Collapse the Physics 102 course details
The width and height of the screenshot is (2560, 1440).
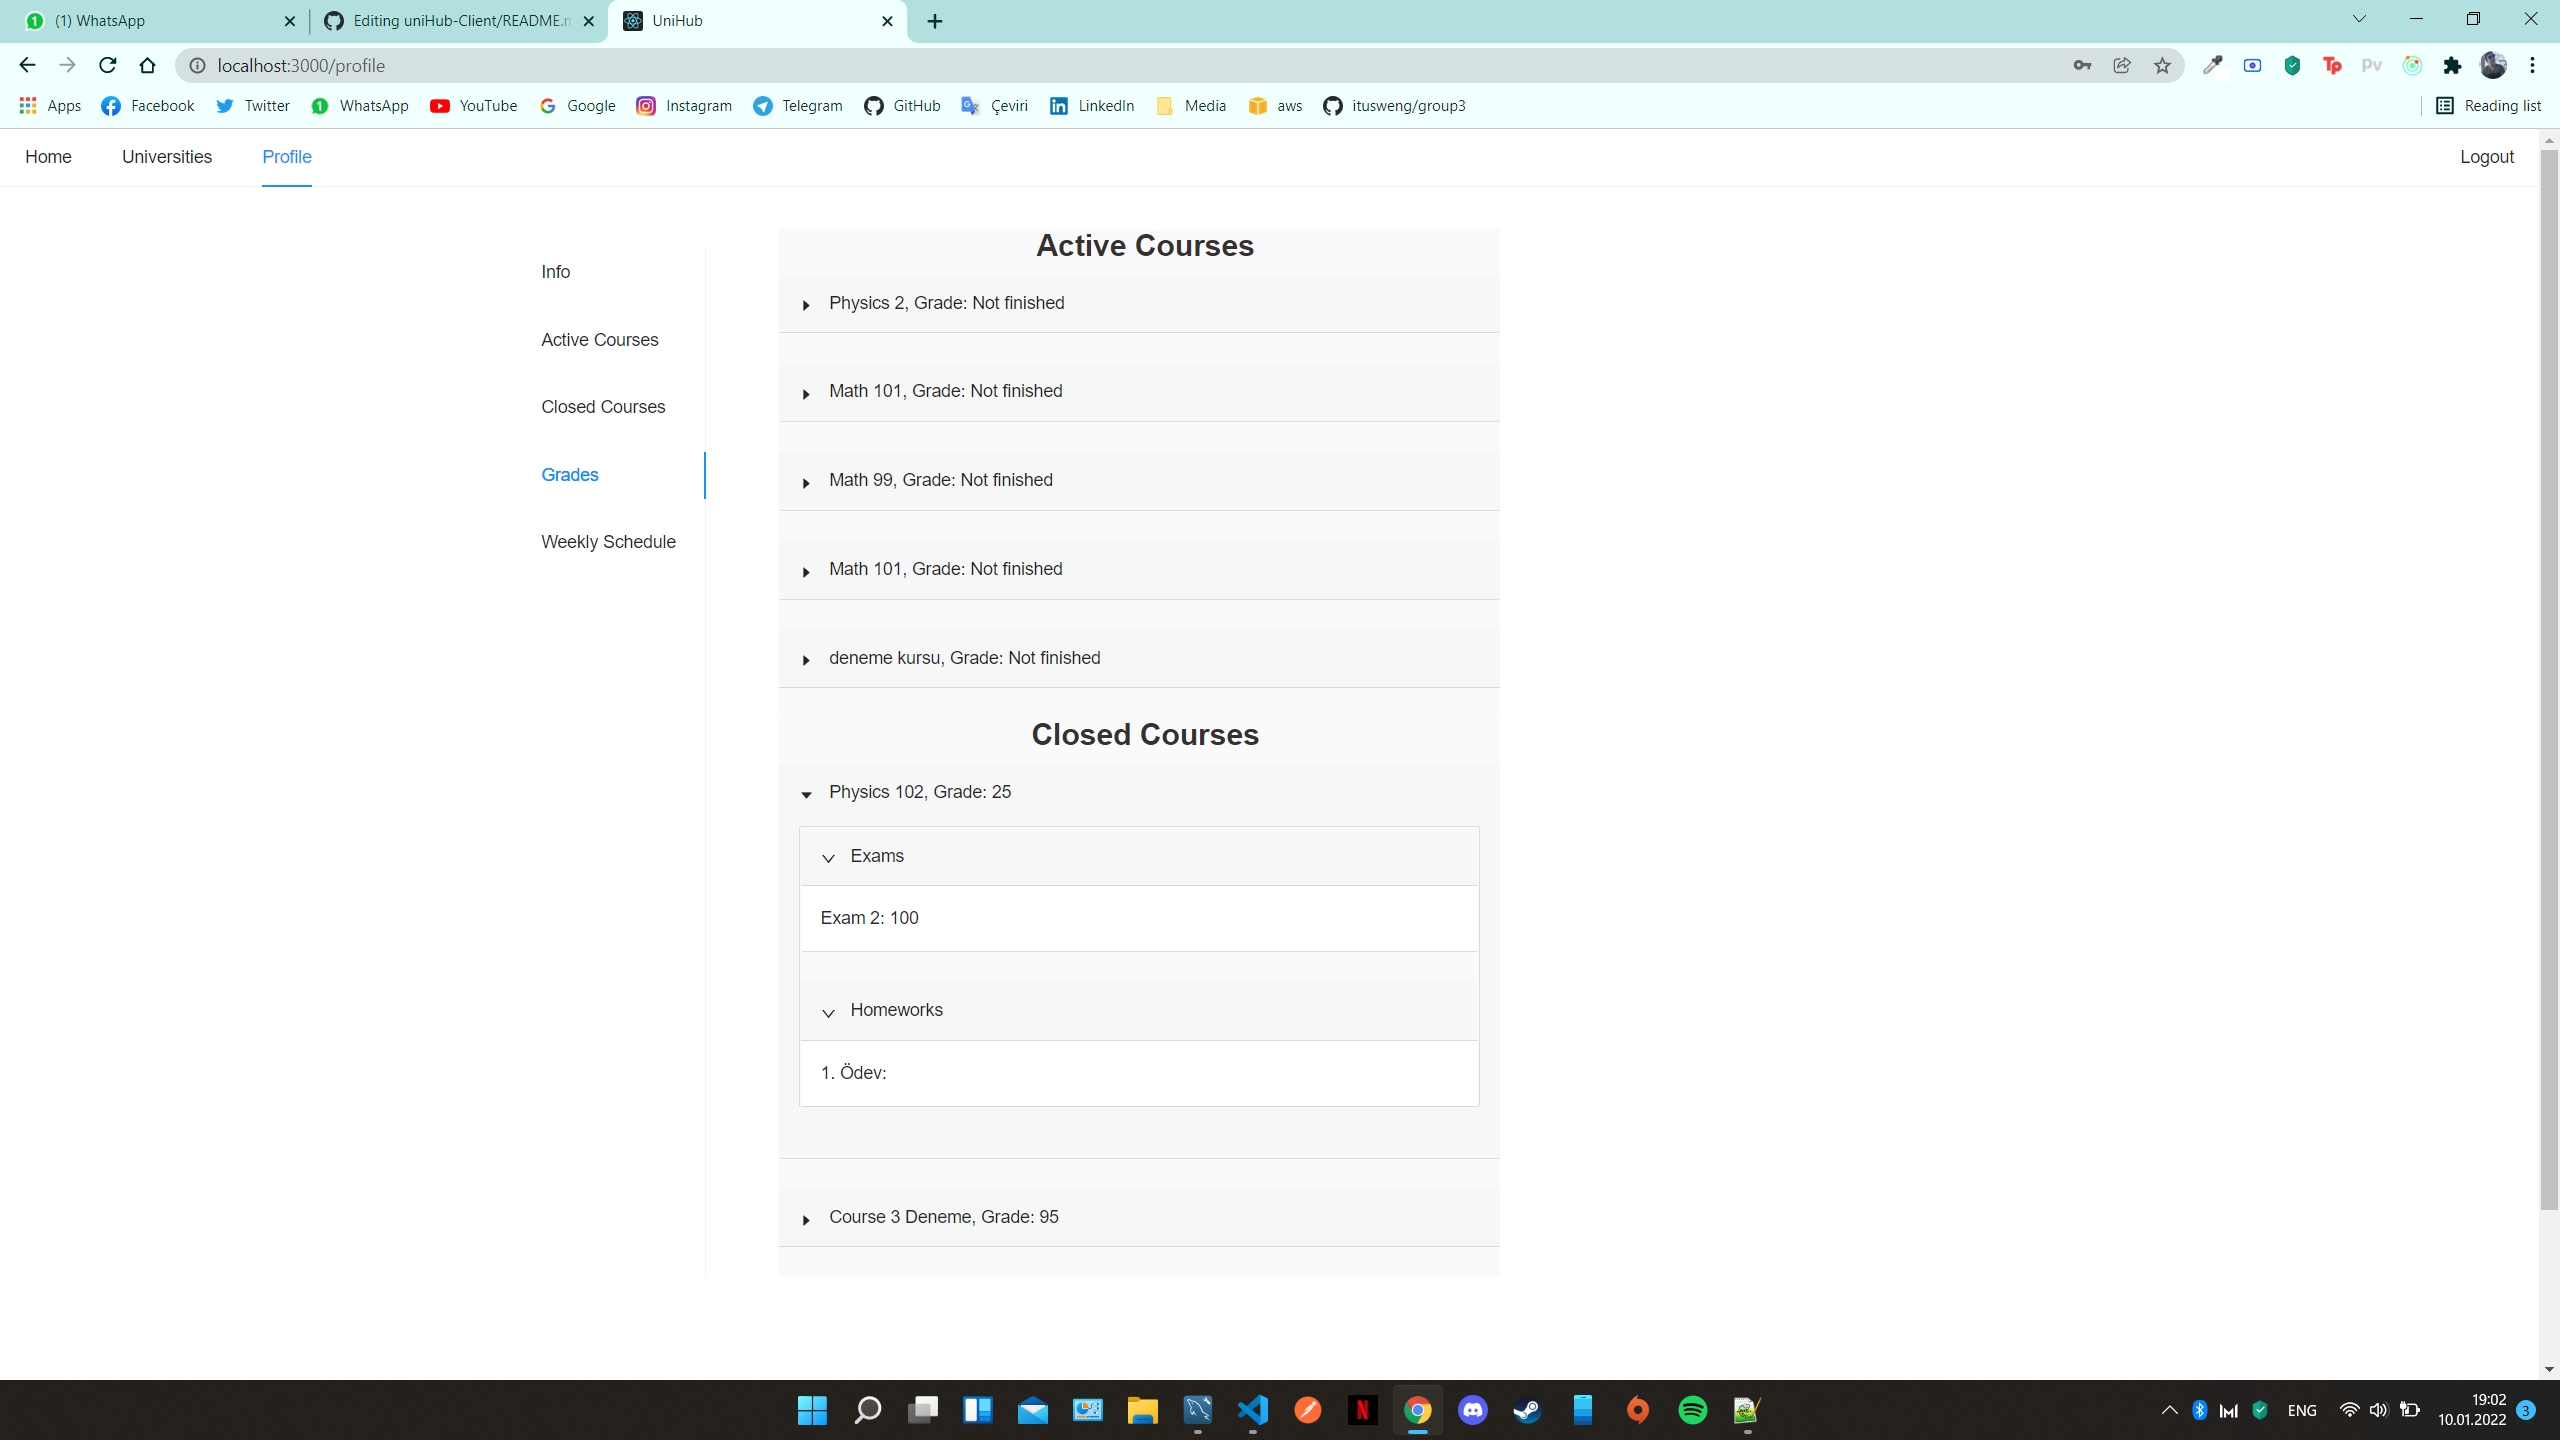coord(806,795)
